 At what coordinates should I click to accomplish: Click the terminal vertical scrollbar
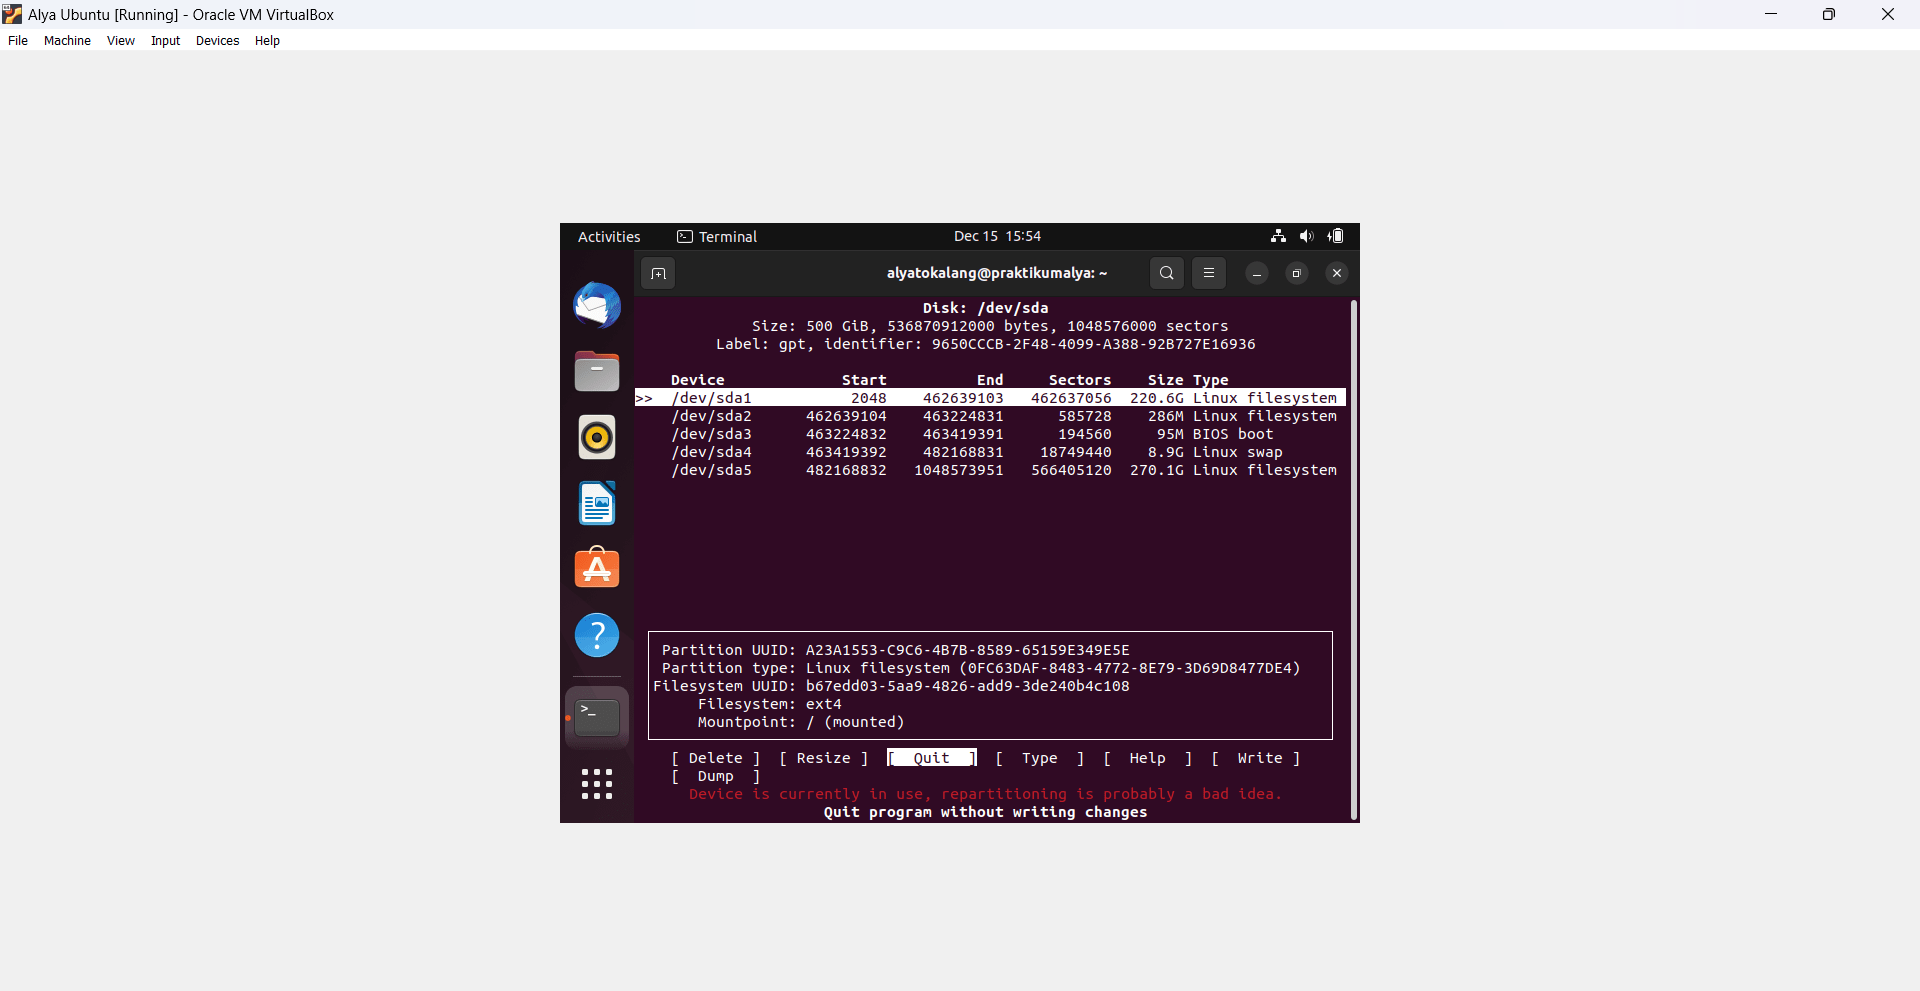pos(1354,560)
